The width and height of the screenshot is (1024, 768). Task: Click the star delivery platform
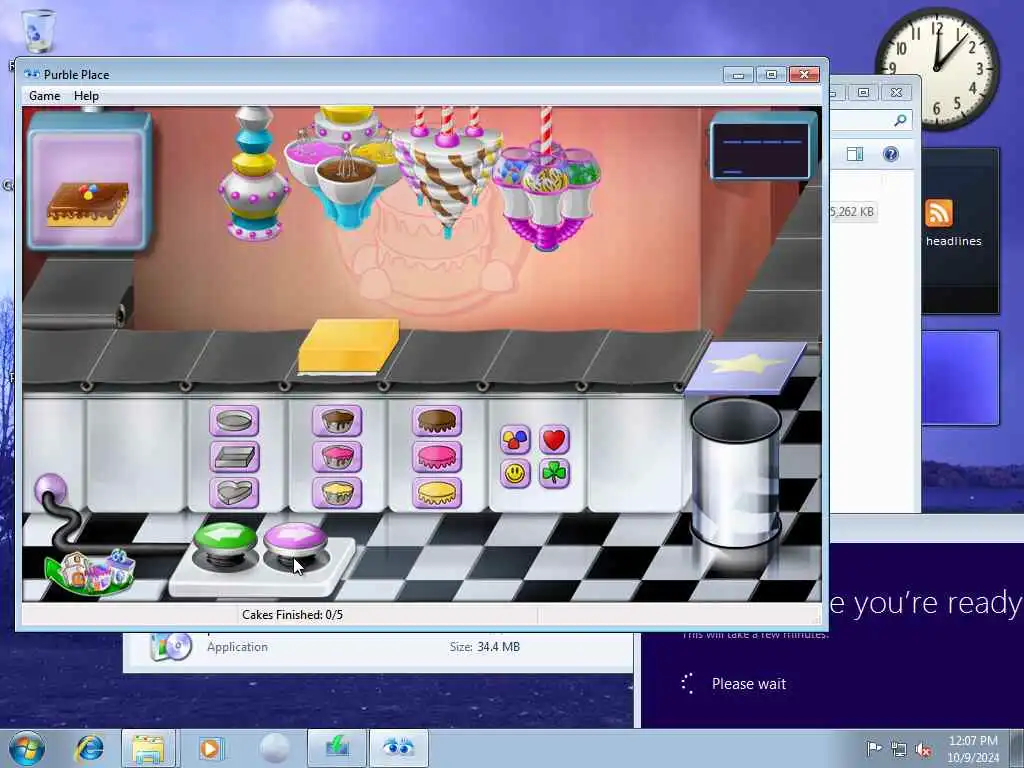(x=745, y=368)
